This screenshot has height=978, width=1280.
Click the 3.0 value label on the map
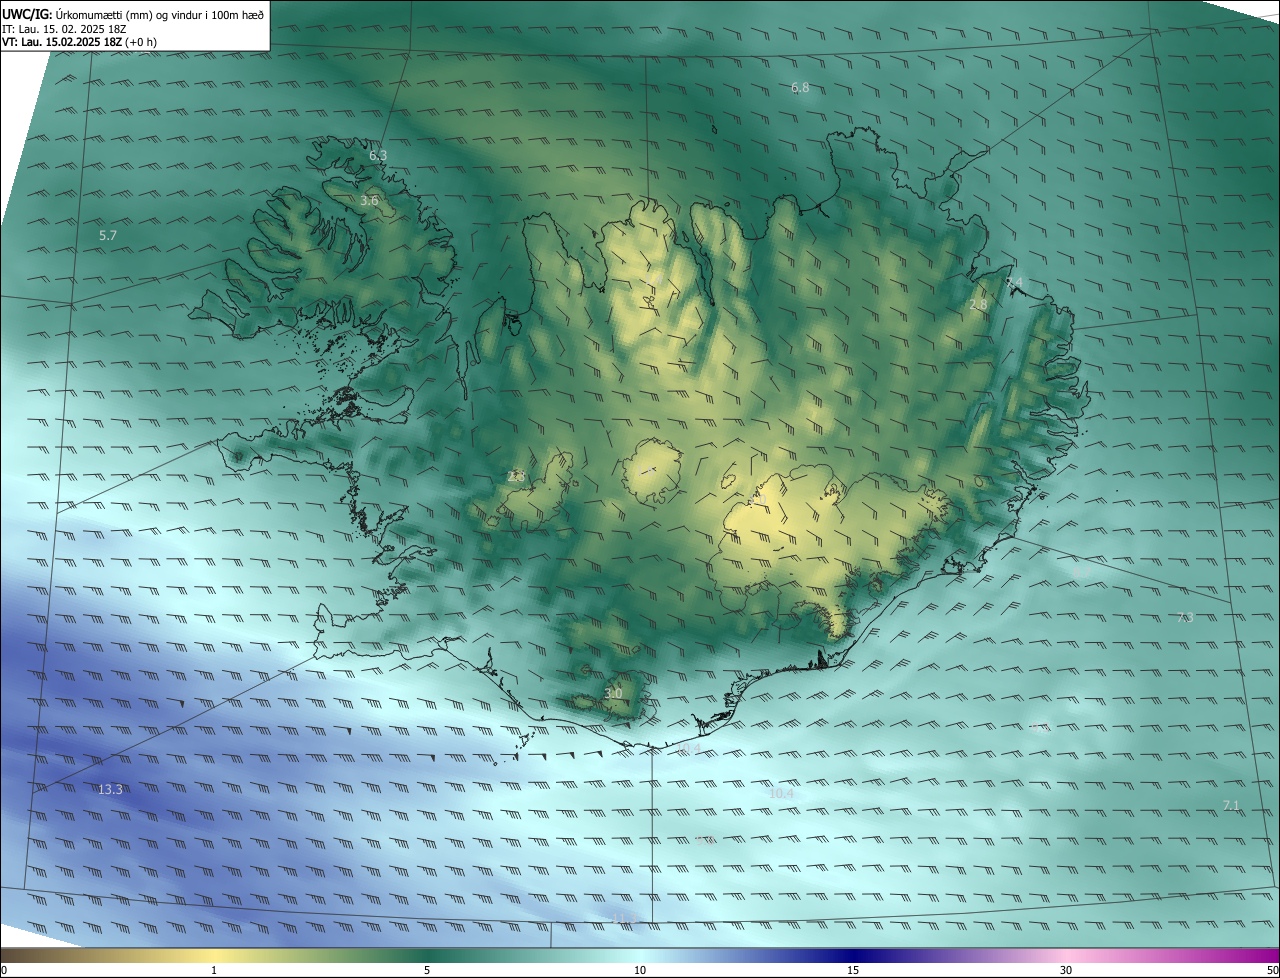pos(613,693)
